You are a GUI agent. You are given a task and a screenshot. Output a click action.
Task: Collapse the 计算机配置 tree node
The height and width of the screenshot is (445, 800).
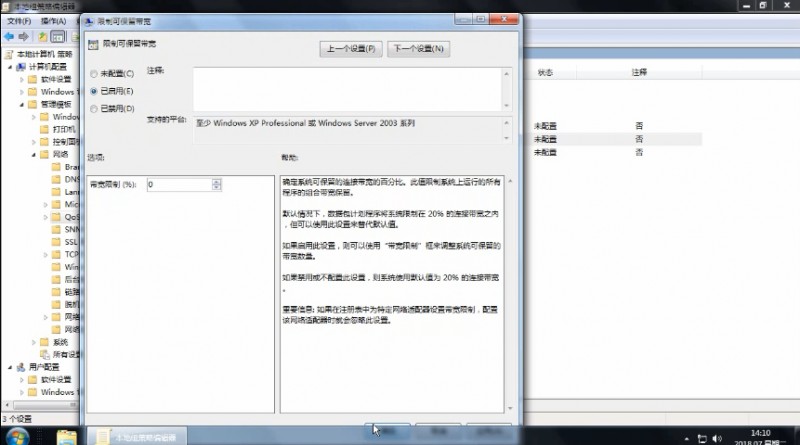[x=10, y=67]
